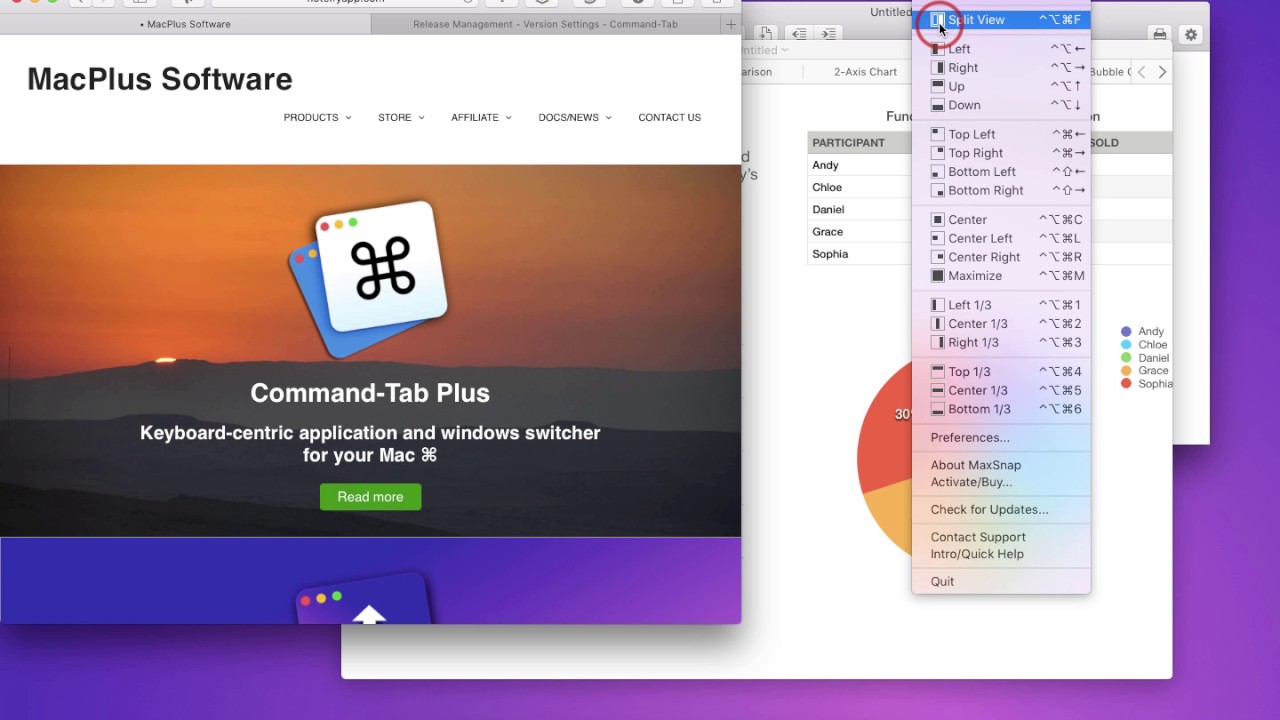Click the Command-Tab Plus app icon image
Viewport: 1280px width, 720px height.
tap(369, 279)
